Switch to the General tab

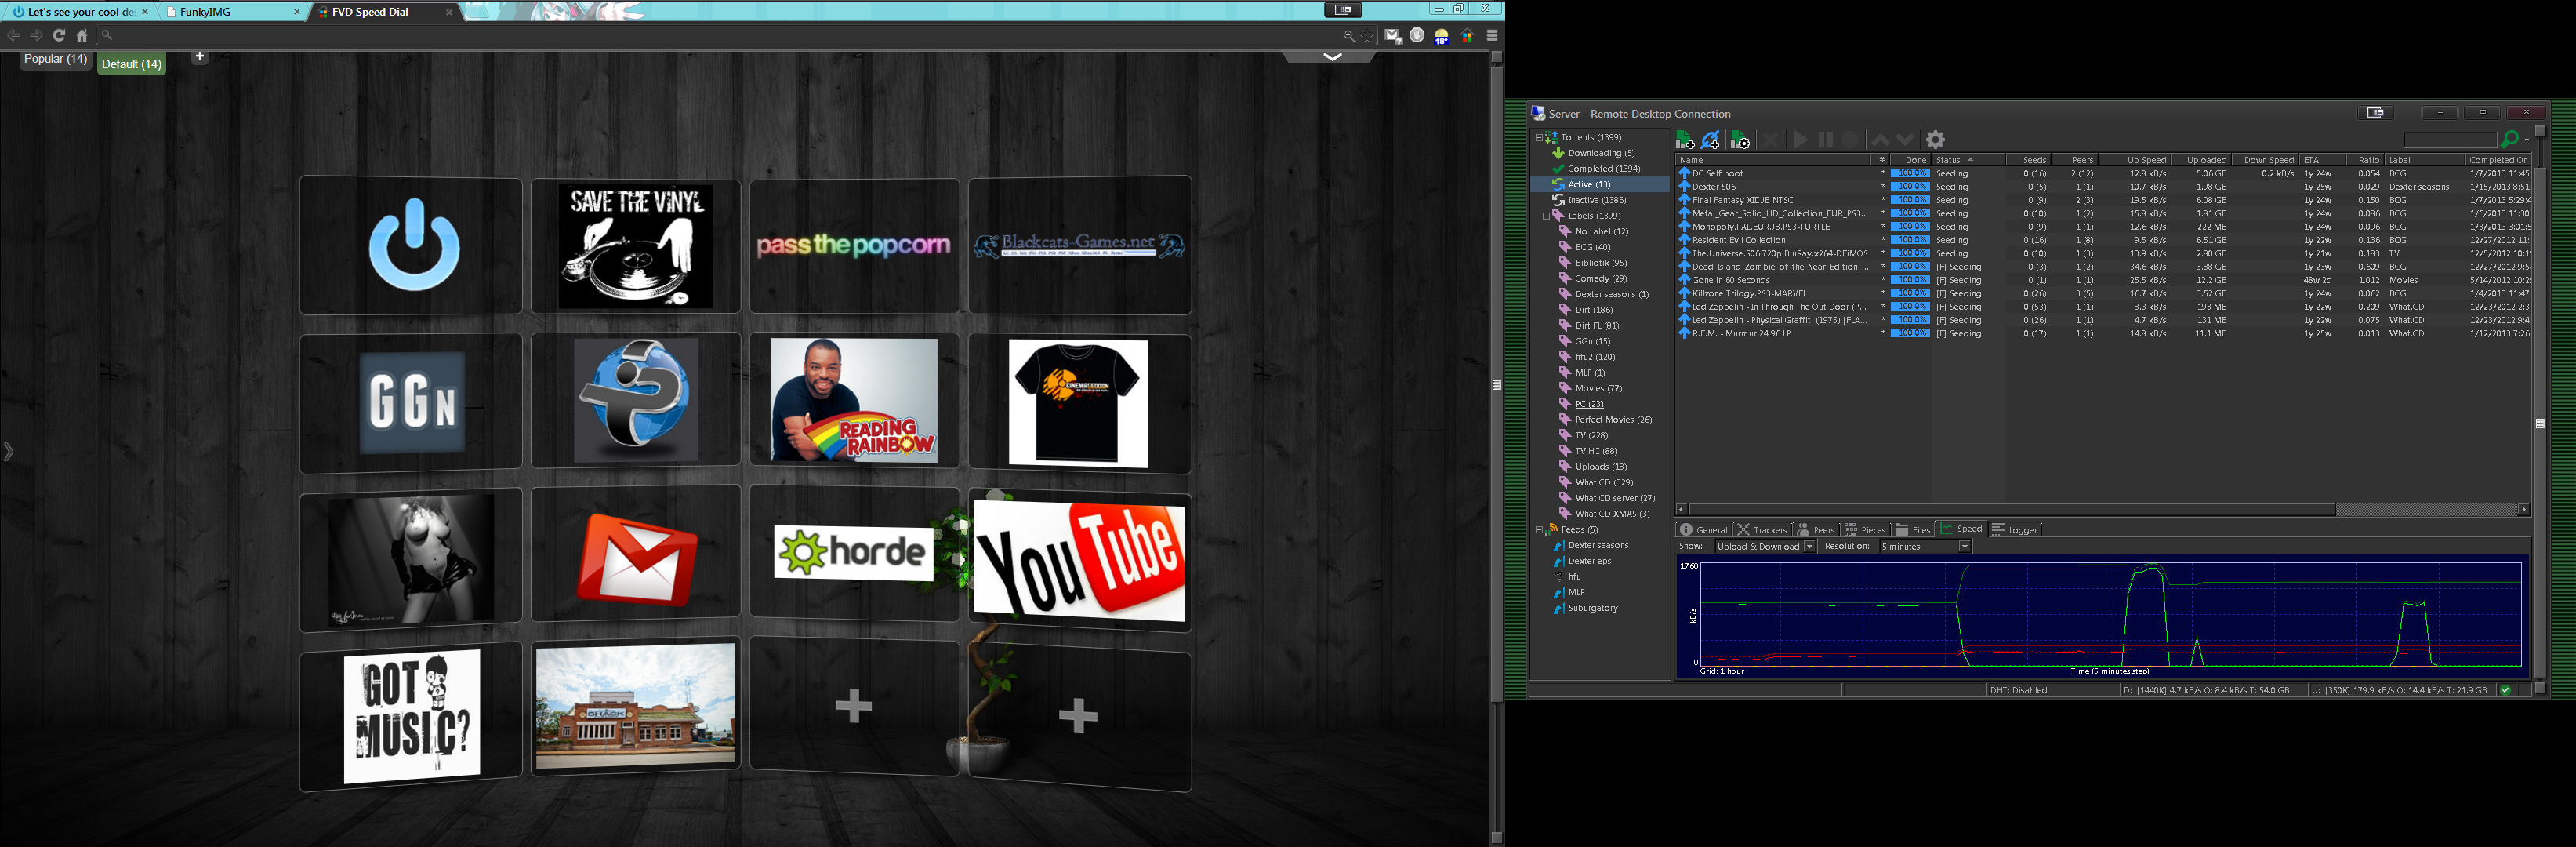[1704, 530]
